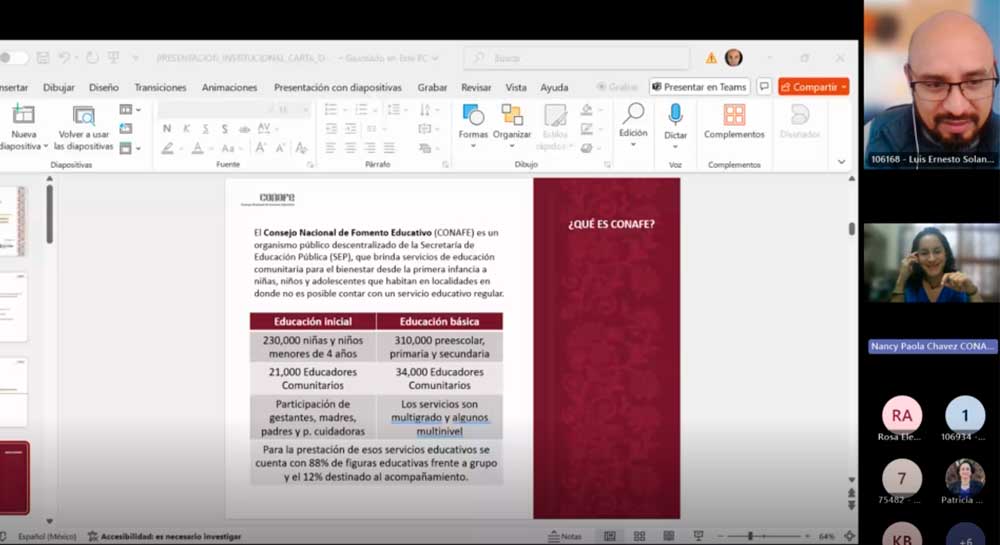Fit slide to current window icon

(x=850, y=536)
